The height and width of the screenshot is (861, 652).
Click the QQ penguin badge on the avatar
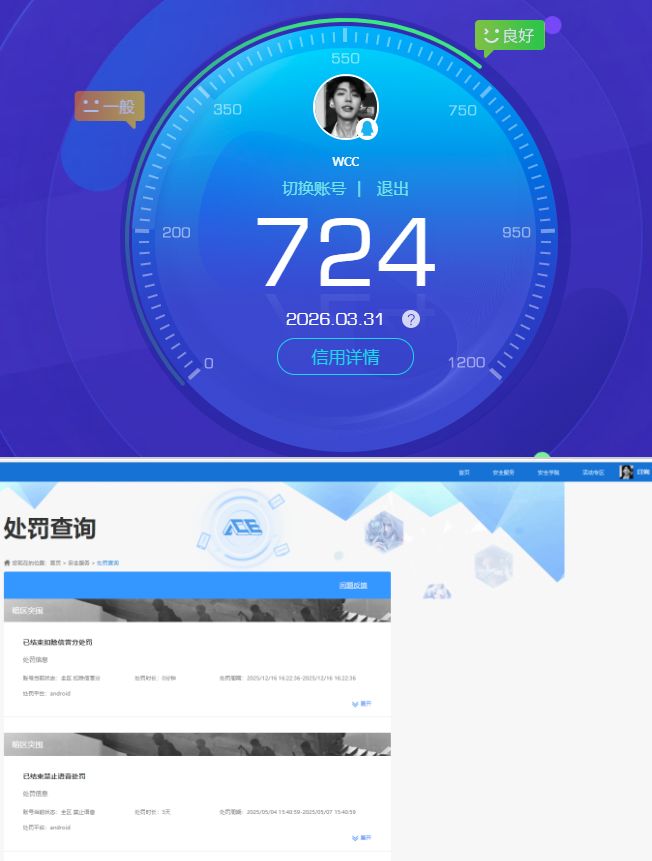[x=367, y=129]
